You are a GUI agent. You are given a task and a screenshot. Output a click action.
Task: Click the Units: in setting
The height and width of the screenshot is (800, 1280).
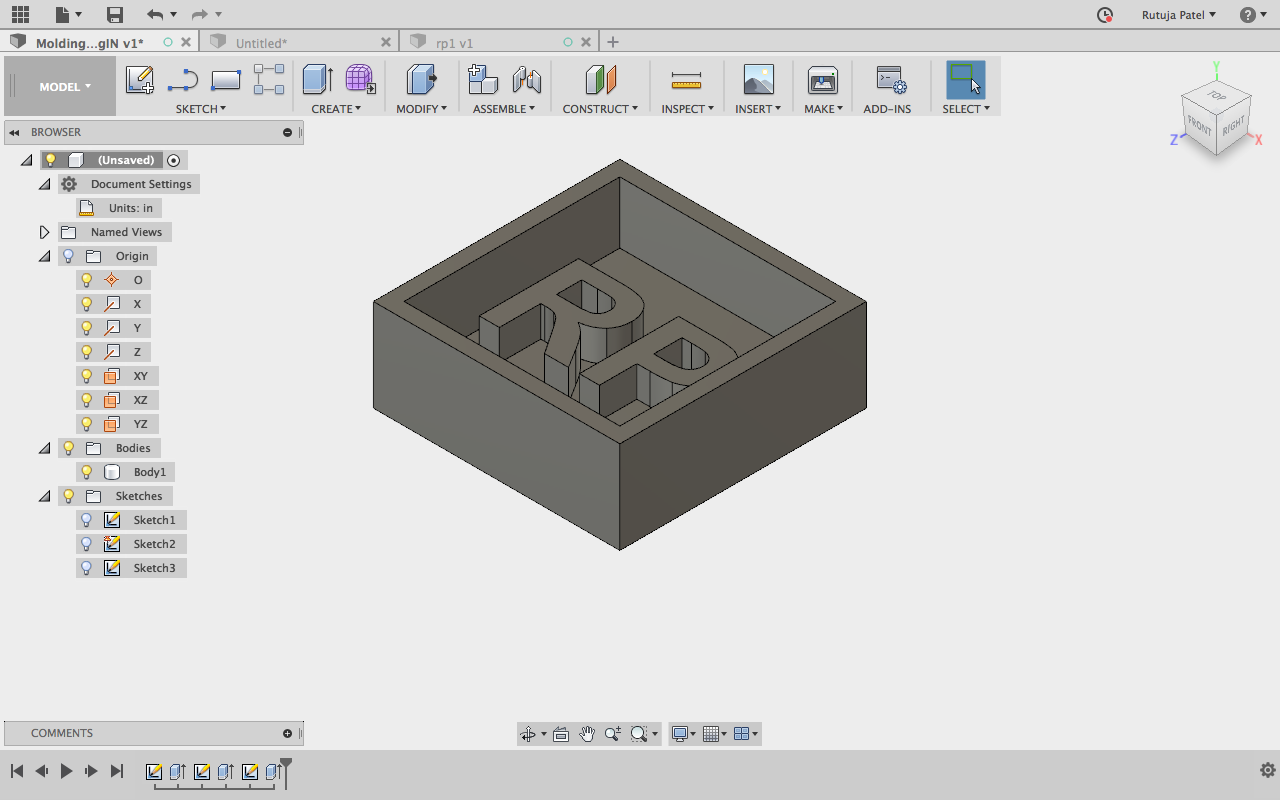click(x=131, y=207)
